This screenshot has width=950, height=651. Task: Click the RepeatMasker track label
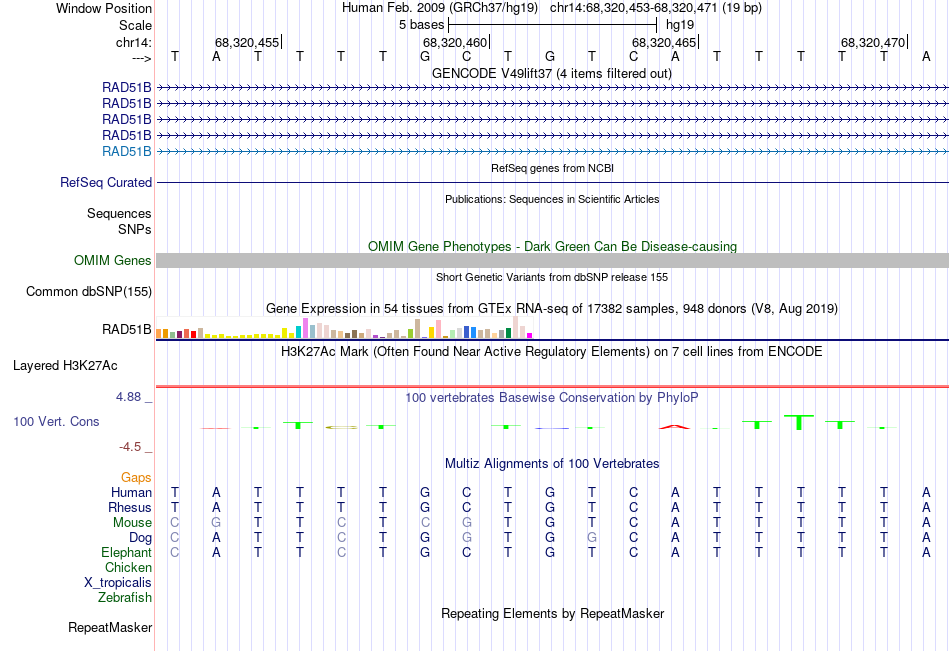[110, 627]
